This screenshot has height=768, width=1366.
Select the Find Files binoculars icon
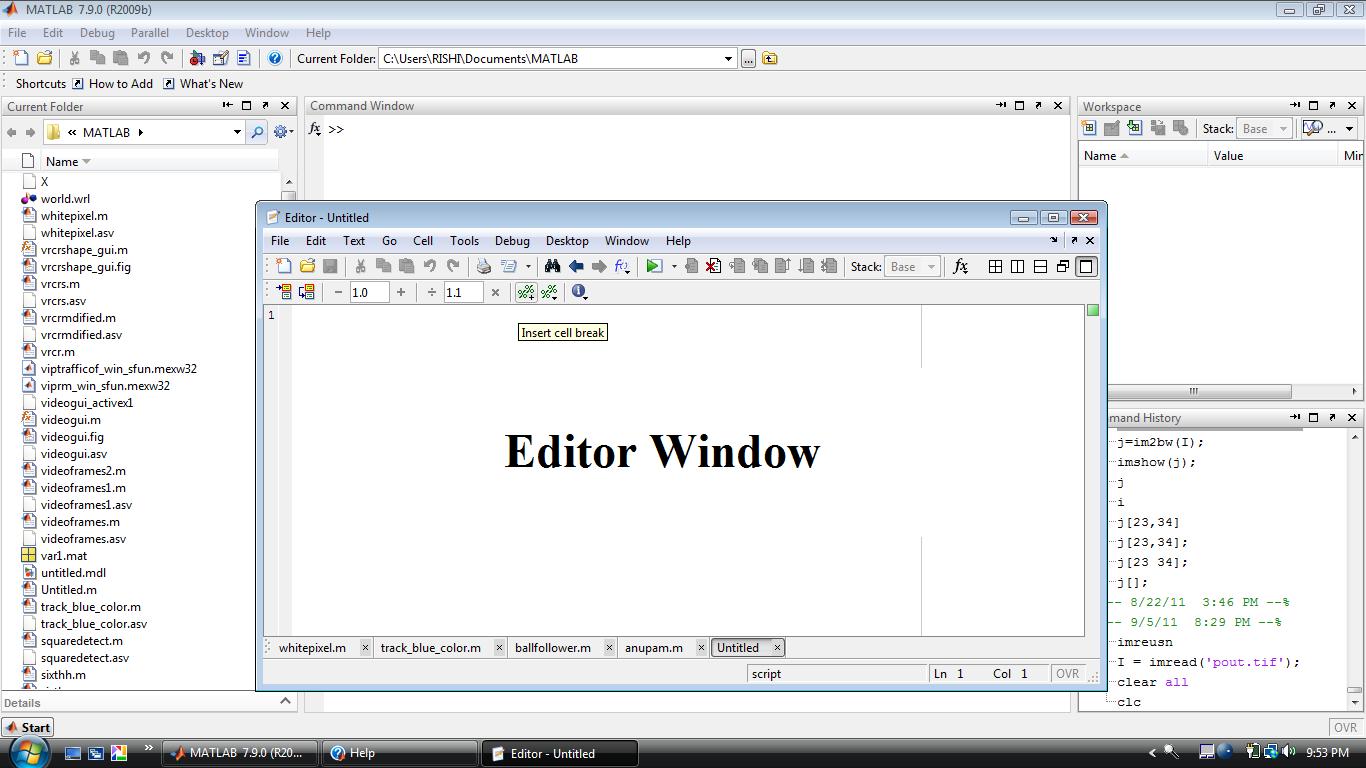click(552, 266)
